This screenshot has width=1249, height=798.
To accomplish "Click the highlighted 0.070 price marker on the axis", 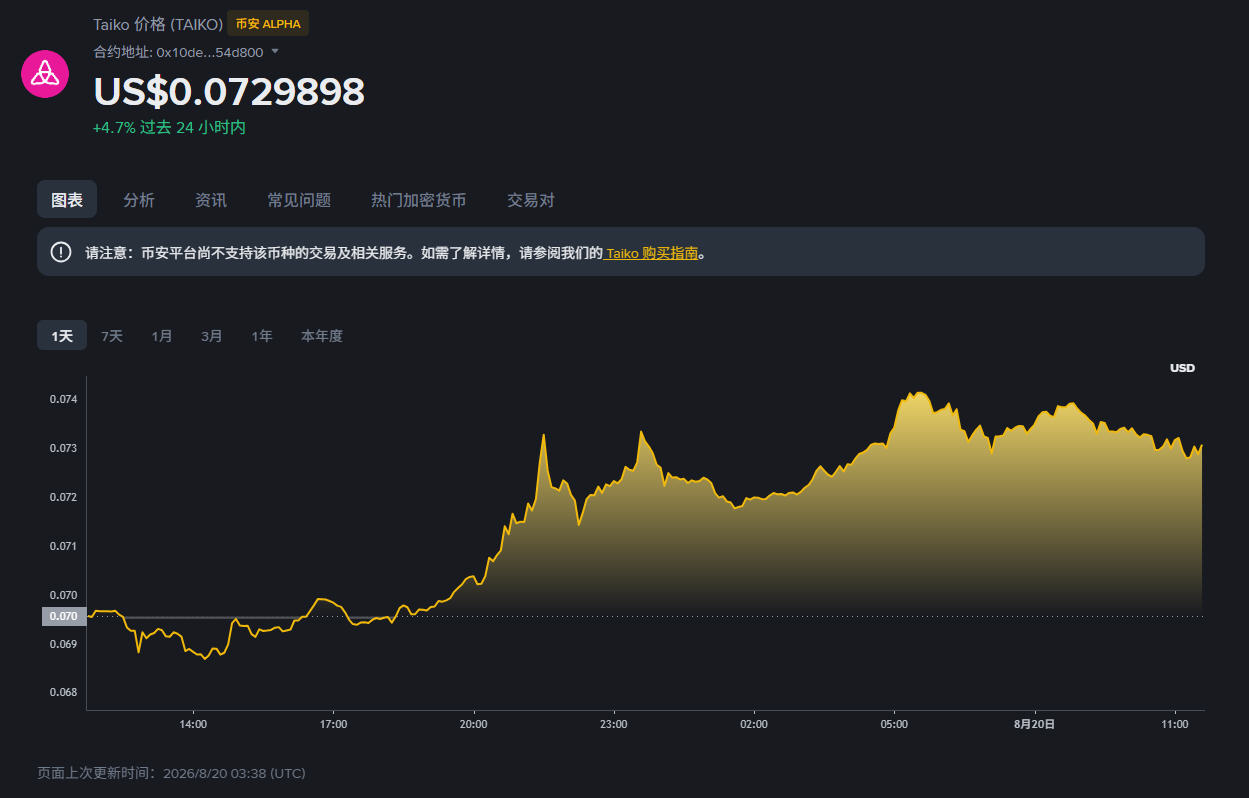I will [x=63, y=616].
